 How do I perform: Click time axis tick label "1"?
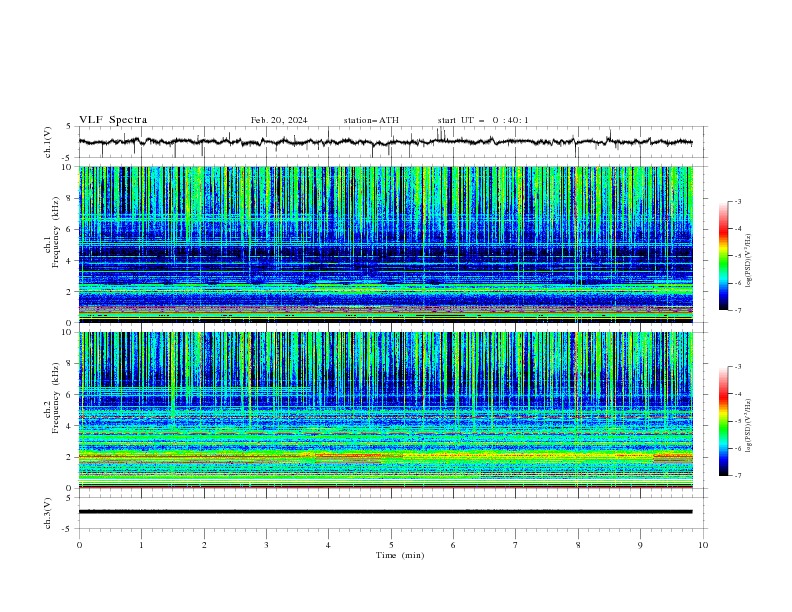(x=141, y=545)
